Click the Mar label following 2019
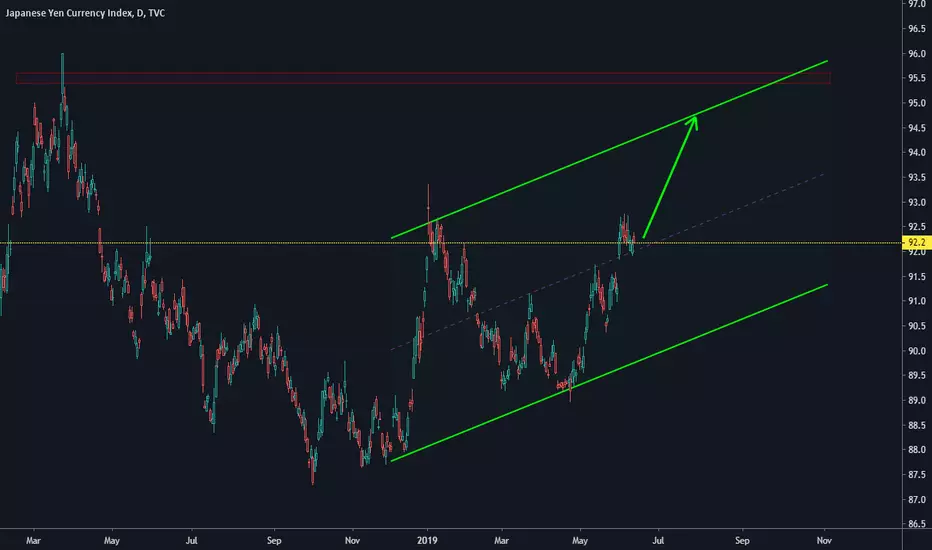 pyautogui.click(x=501, y=540)
